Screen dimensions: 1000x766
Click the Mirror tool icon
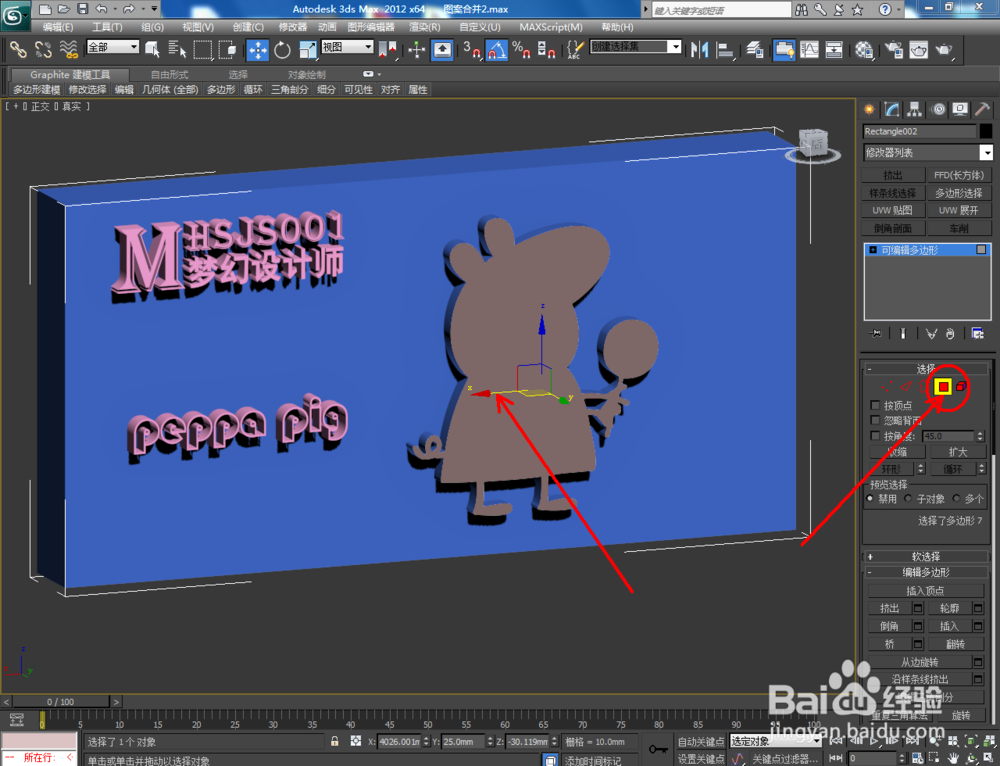click(x=700, y=49)
